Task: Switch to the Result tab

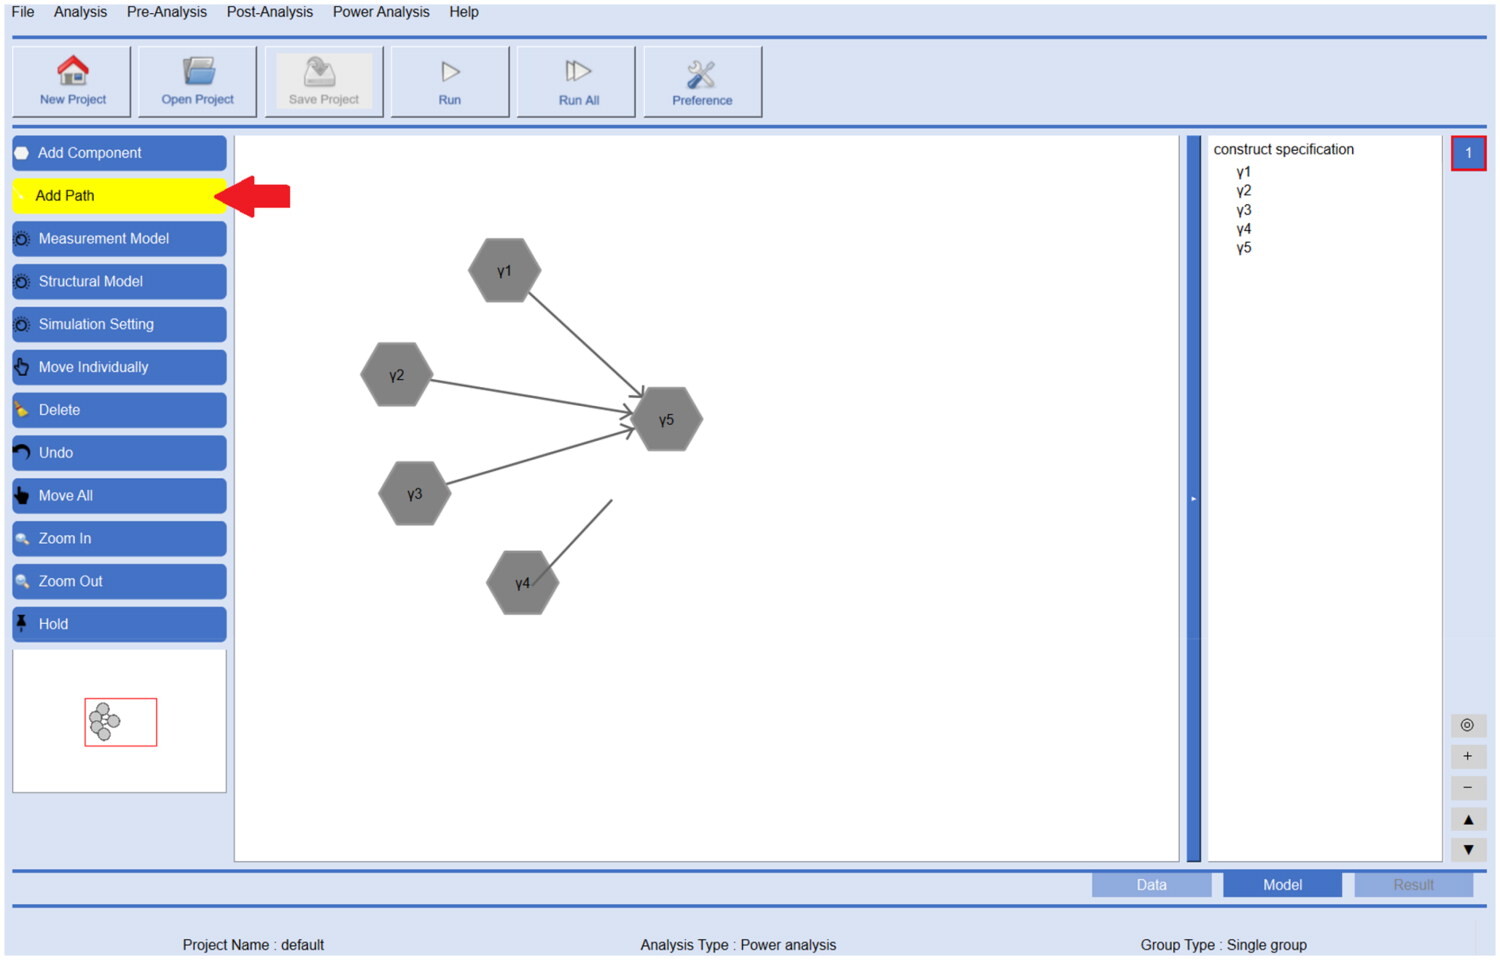Action: (1413, 885)
